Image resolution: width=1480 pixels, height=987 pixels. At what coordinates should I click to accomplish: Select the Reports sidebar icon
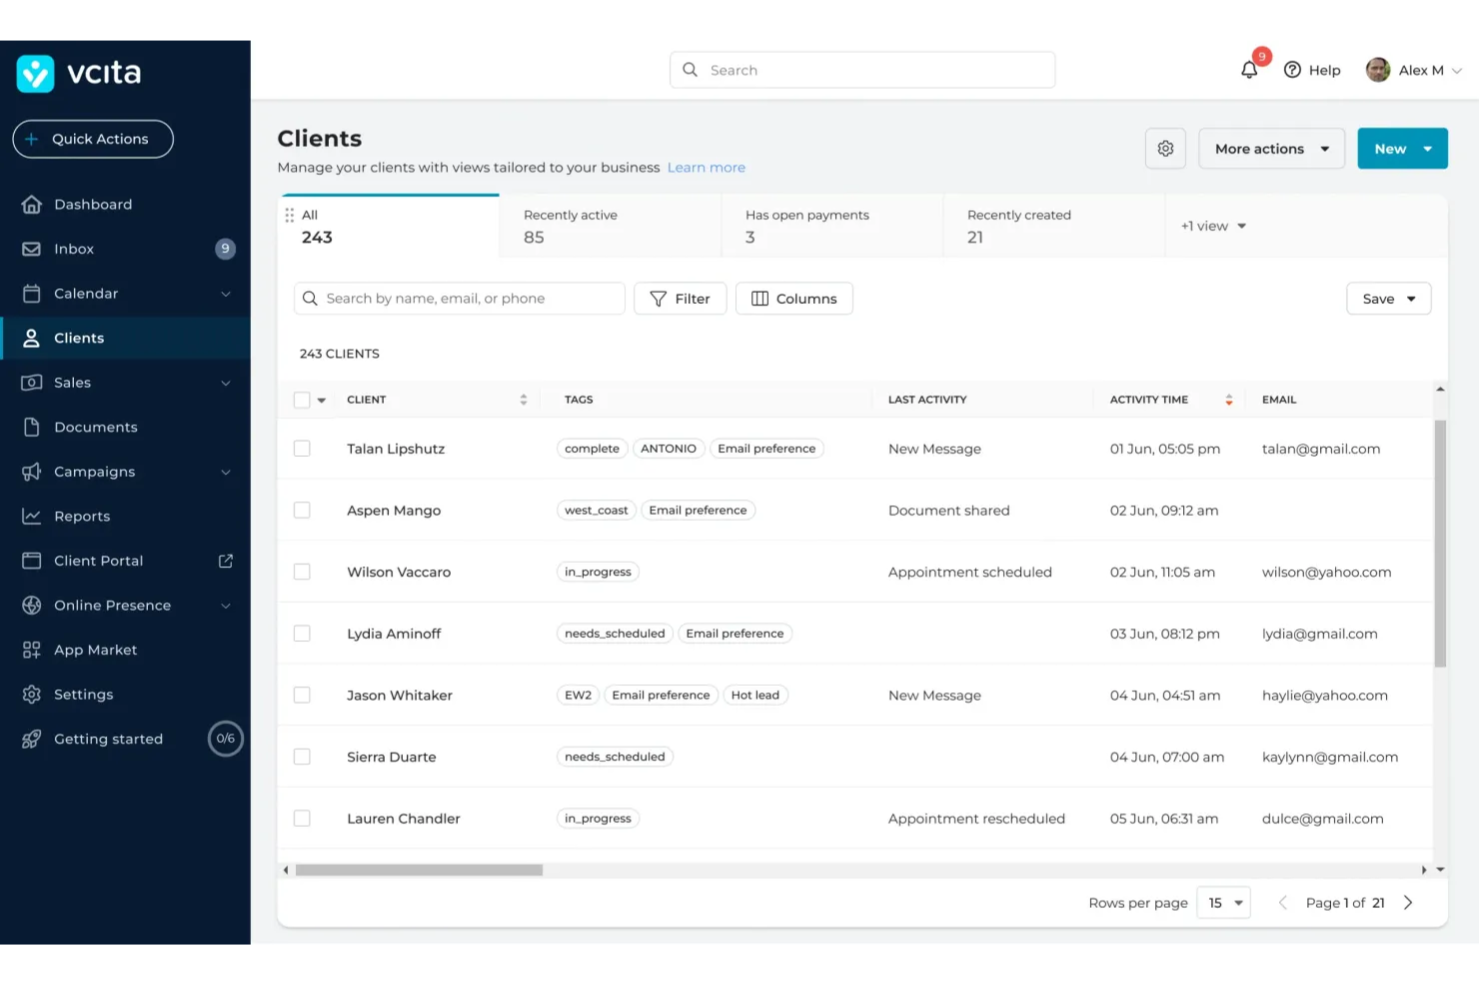[x=32, y=515]
